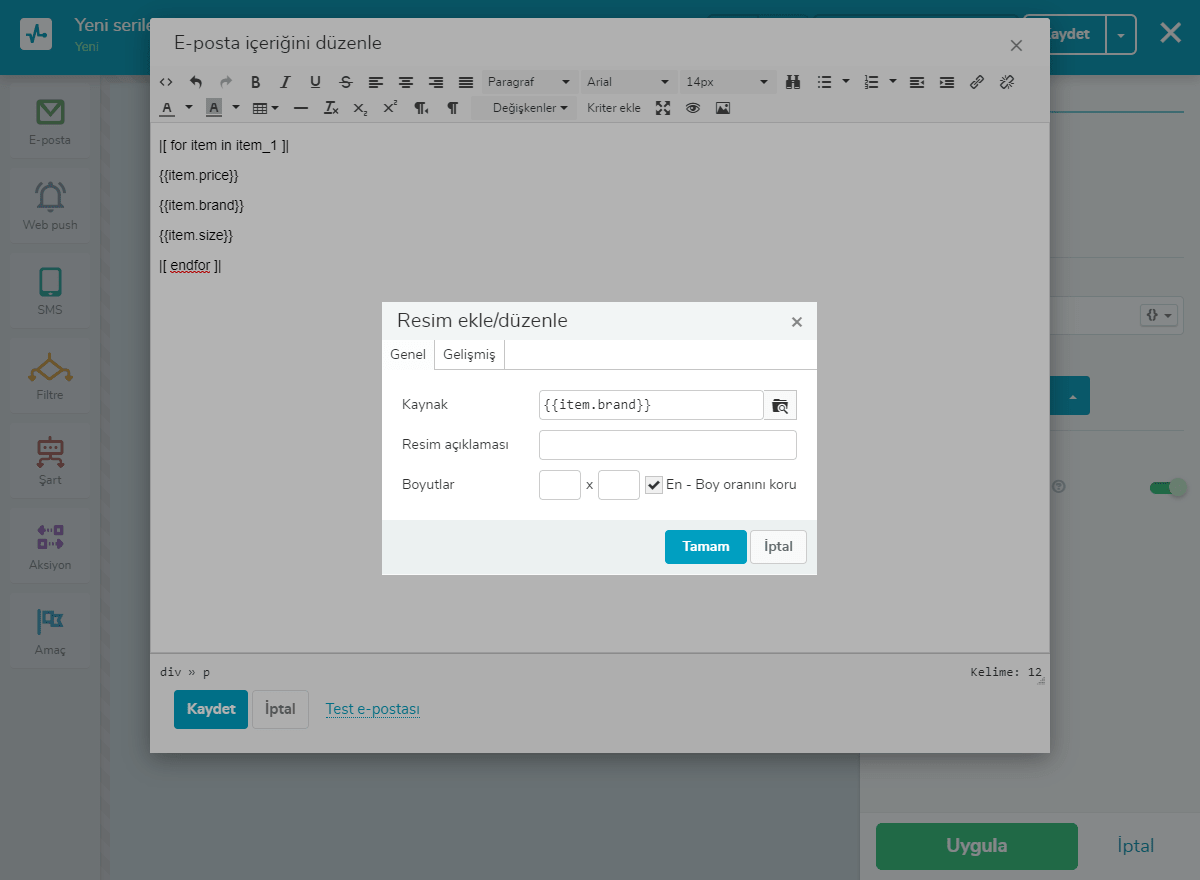Click İptal button in image dialog

778,547
